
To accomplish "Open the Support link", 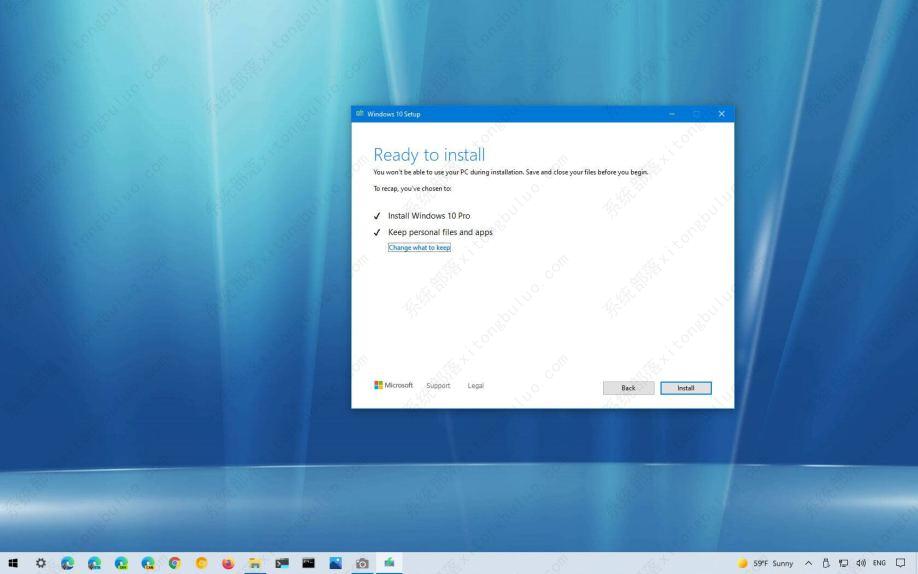I will (x=438, y=386).
